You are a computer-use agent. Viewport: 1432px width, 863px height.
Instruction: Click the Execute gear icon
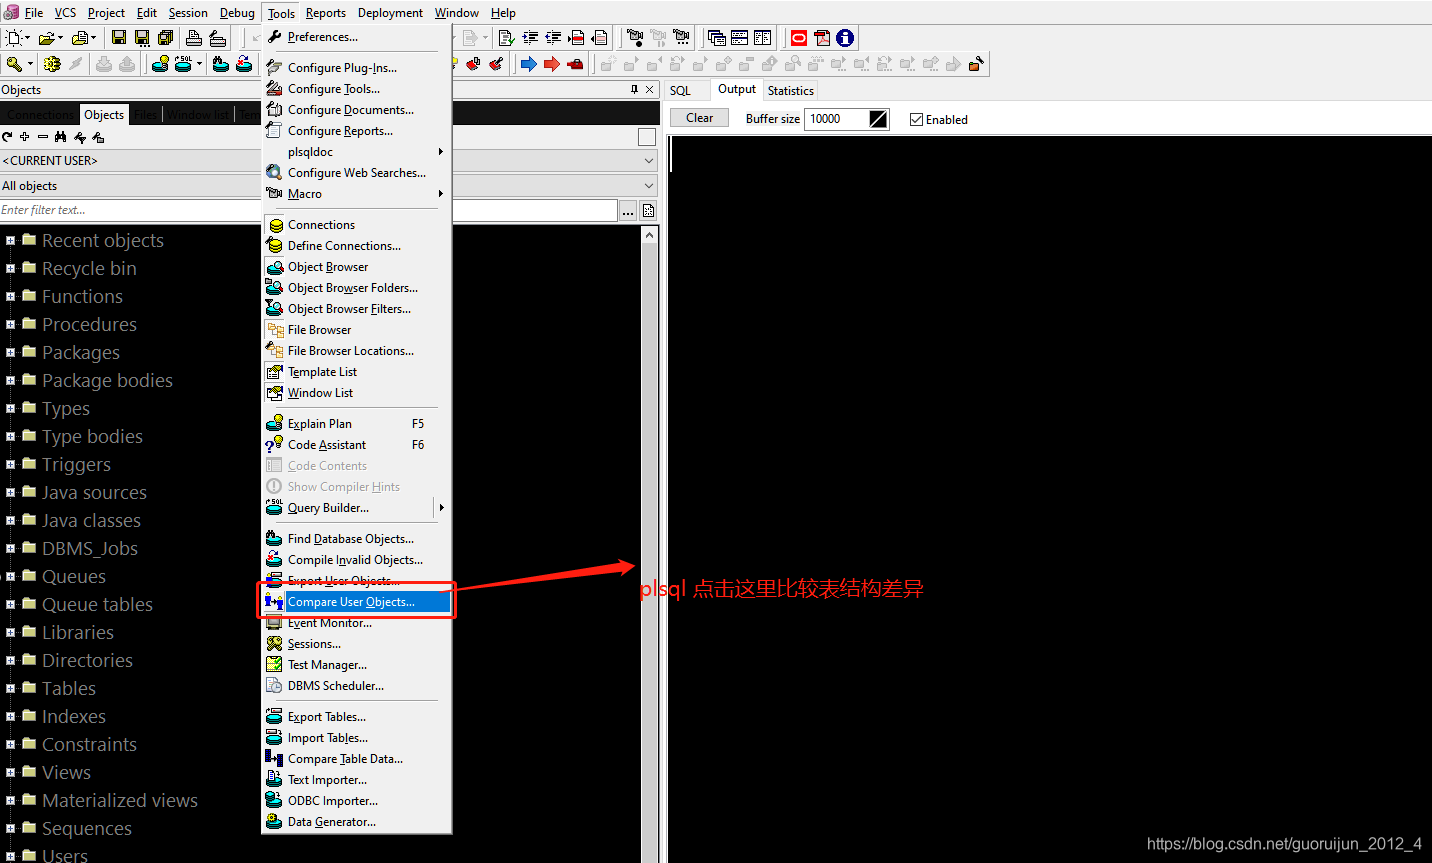pos(52,64)
